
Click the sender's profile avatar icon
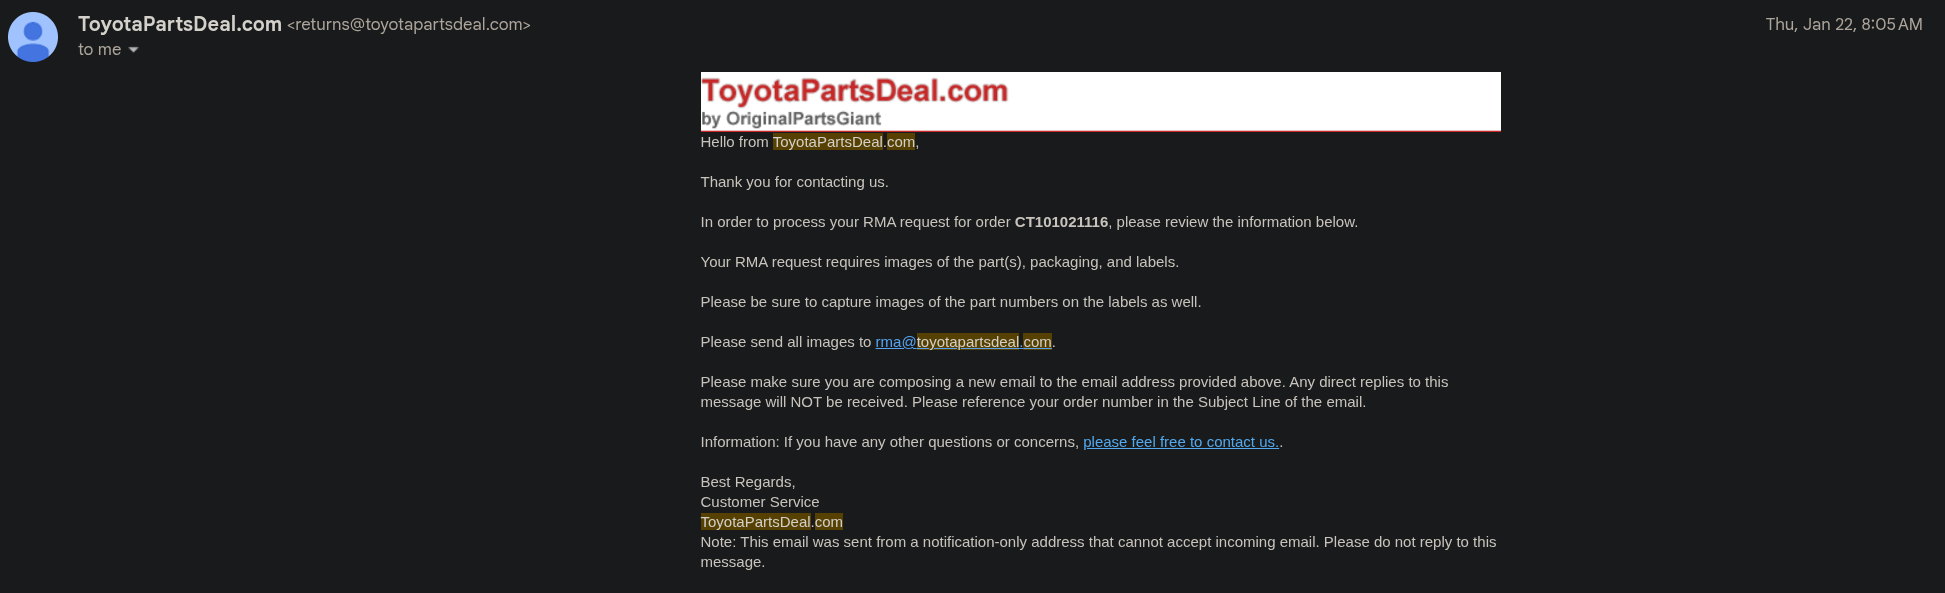33,37
